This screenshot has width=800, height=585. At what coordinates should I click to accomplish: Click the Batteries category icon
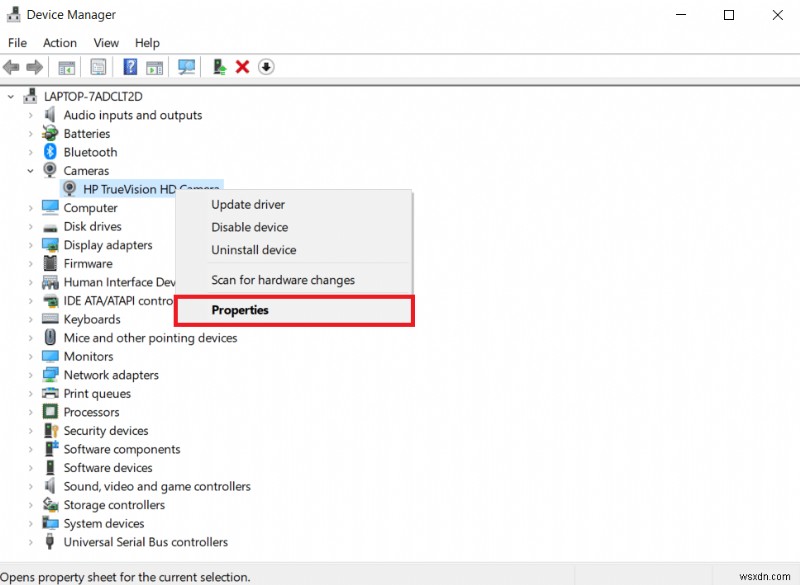pos(50,133)
